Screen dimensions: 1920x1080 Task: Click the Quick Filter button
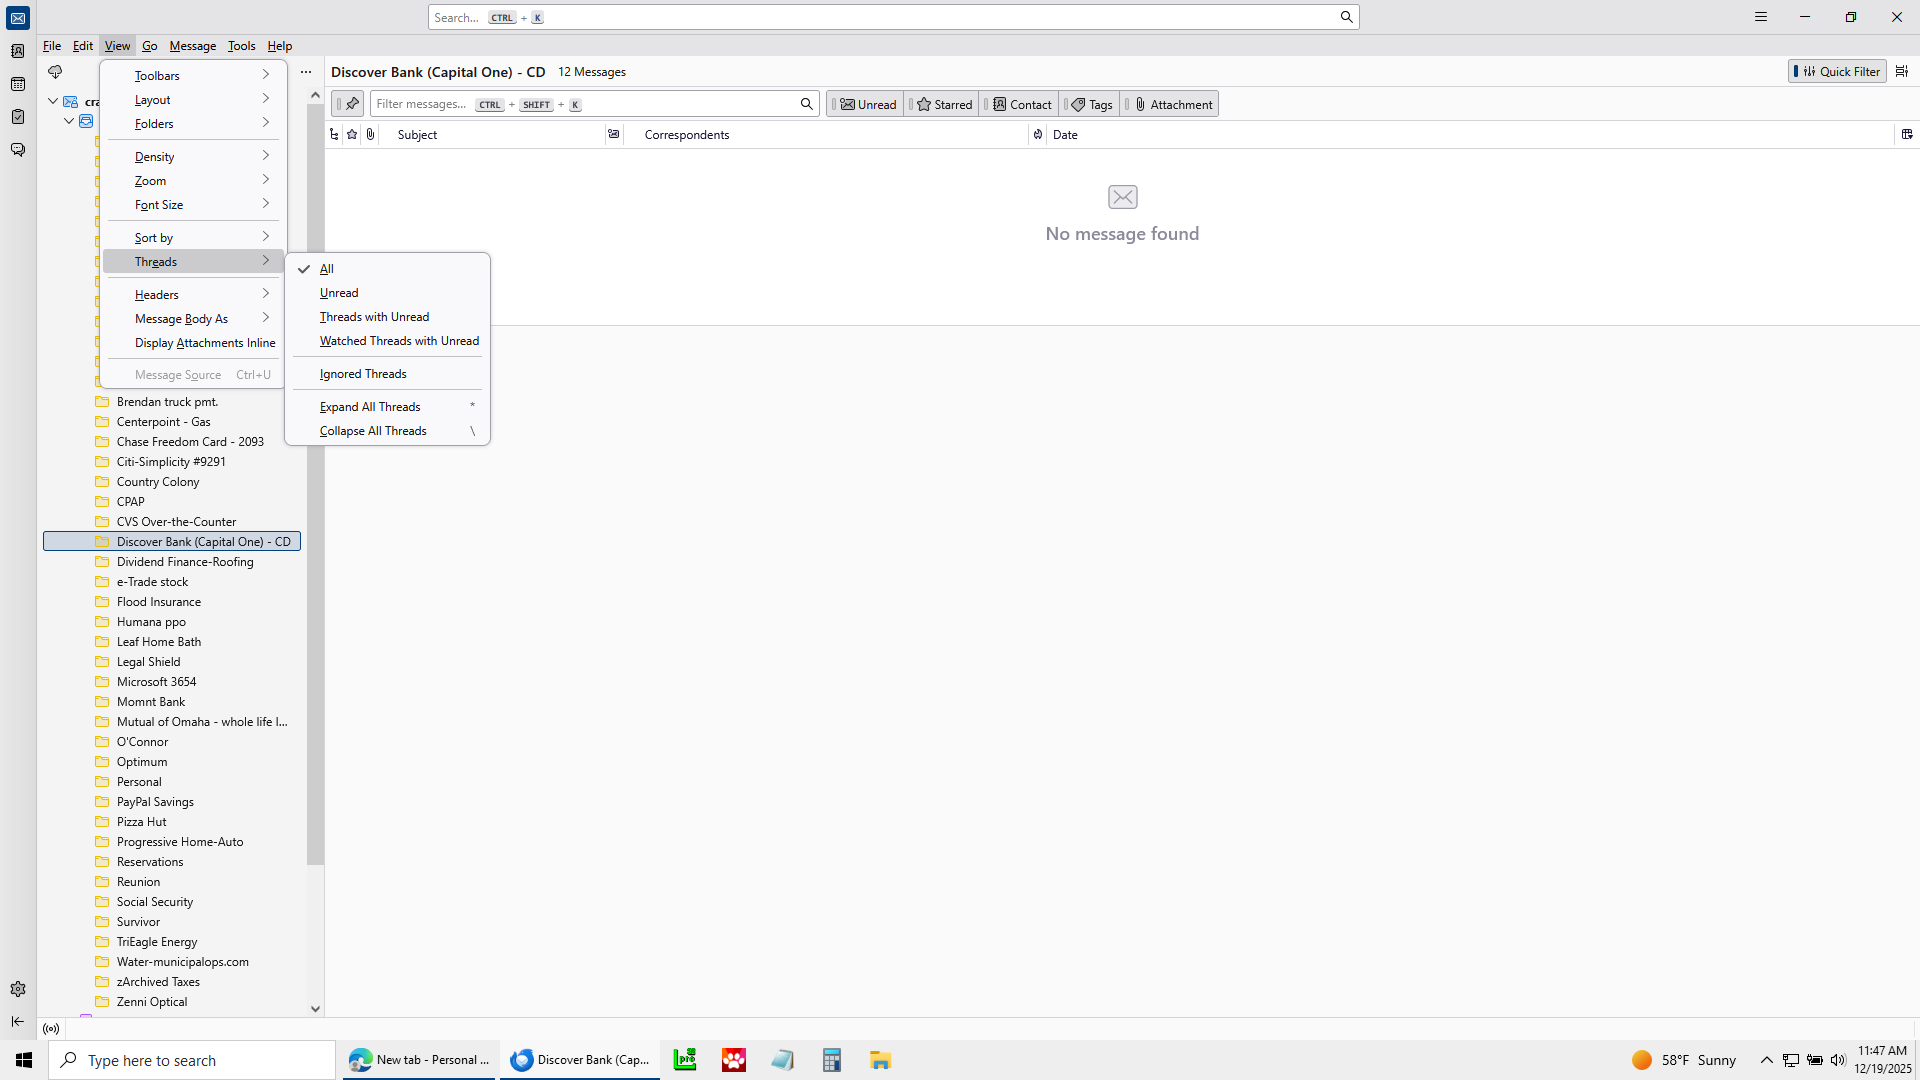pos(1837,71)
